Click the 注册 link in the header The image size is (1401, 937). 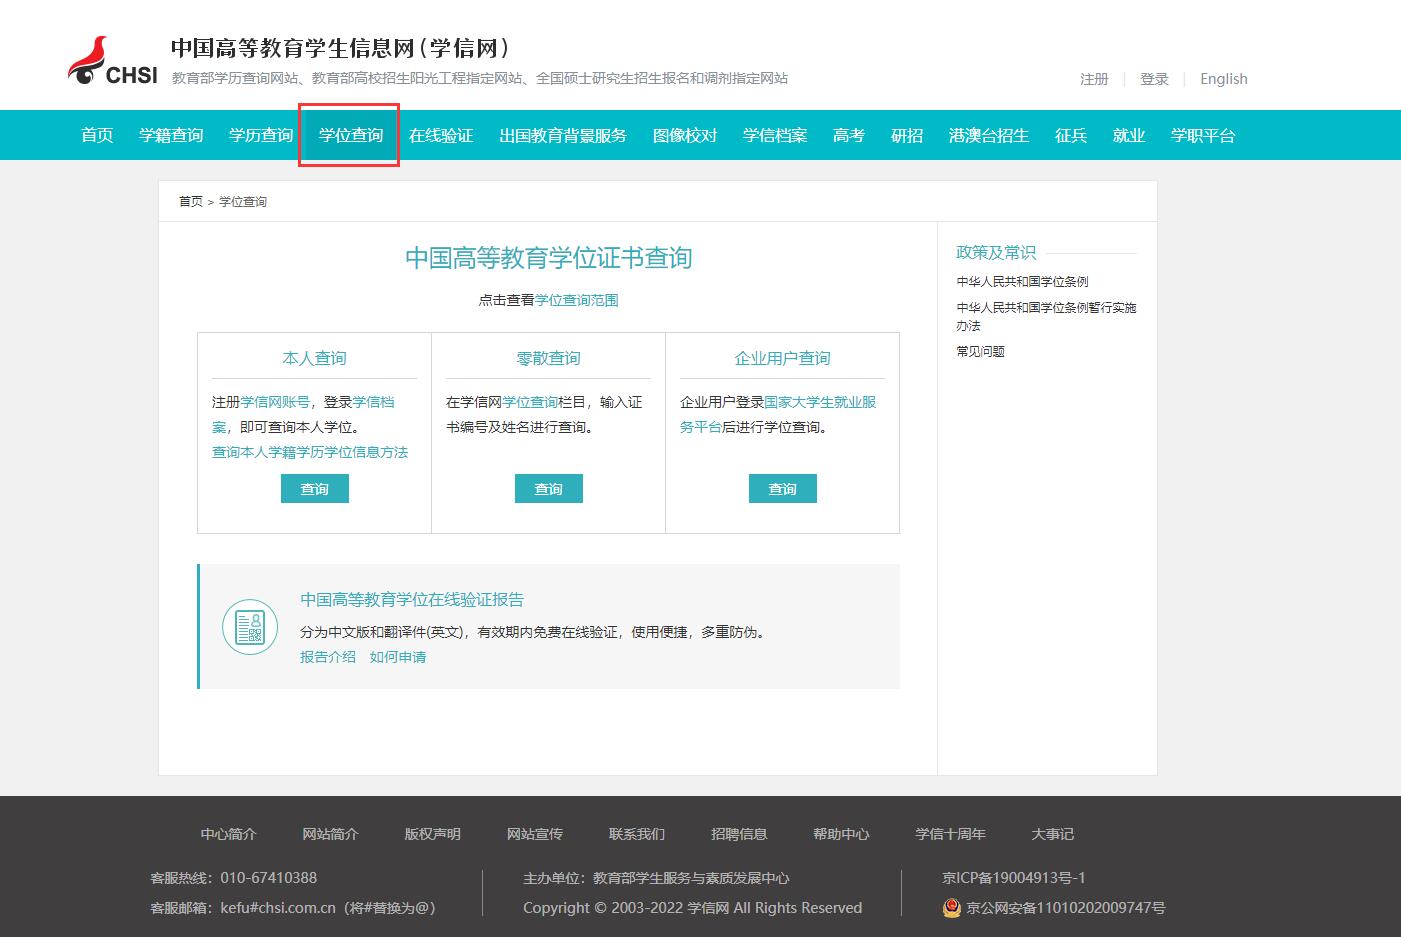point(1094,79)
